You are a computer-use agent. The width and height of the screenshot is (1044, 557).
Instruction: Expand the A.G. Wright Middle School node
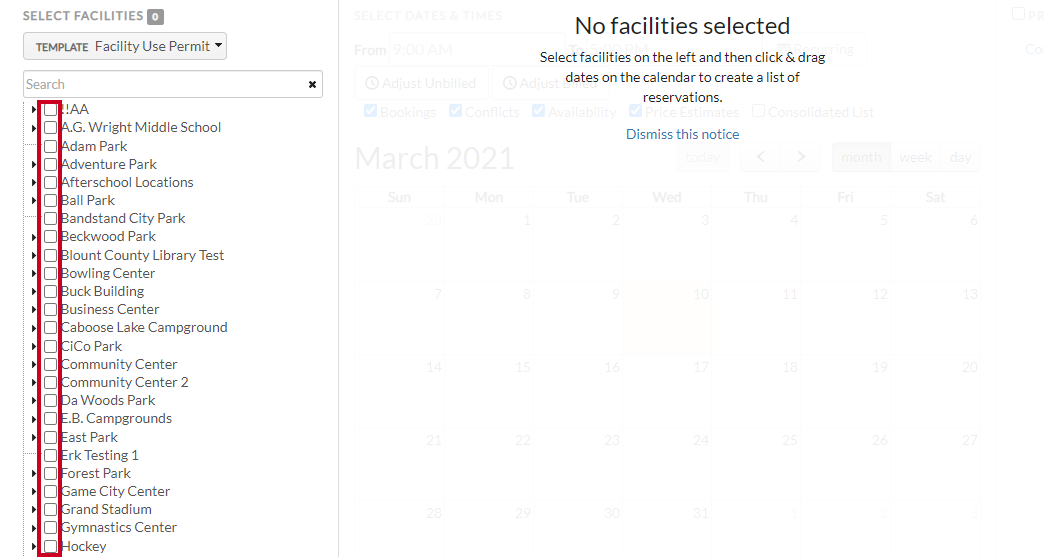point(33,128)
